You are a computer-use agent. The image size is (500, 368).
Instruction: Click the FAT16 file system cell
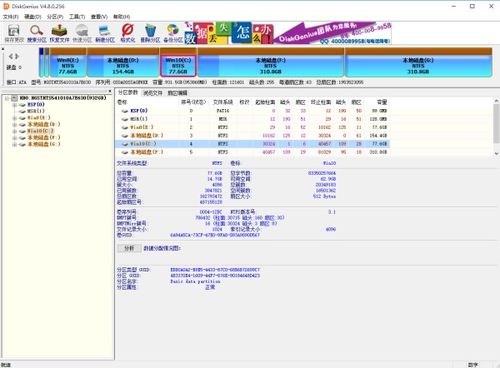click(223, 111)
